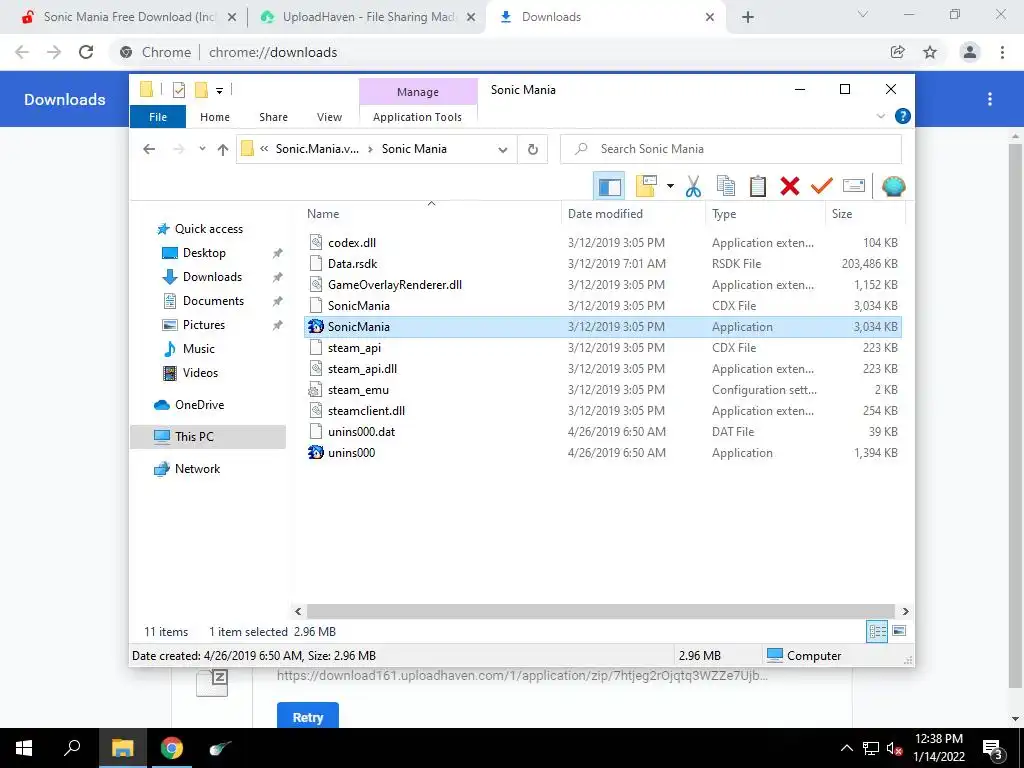Click the New folder icon in the title bar
Viewport: 1024px width, 768px height.
click(201, 89)
